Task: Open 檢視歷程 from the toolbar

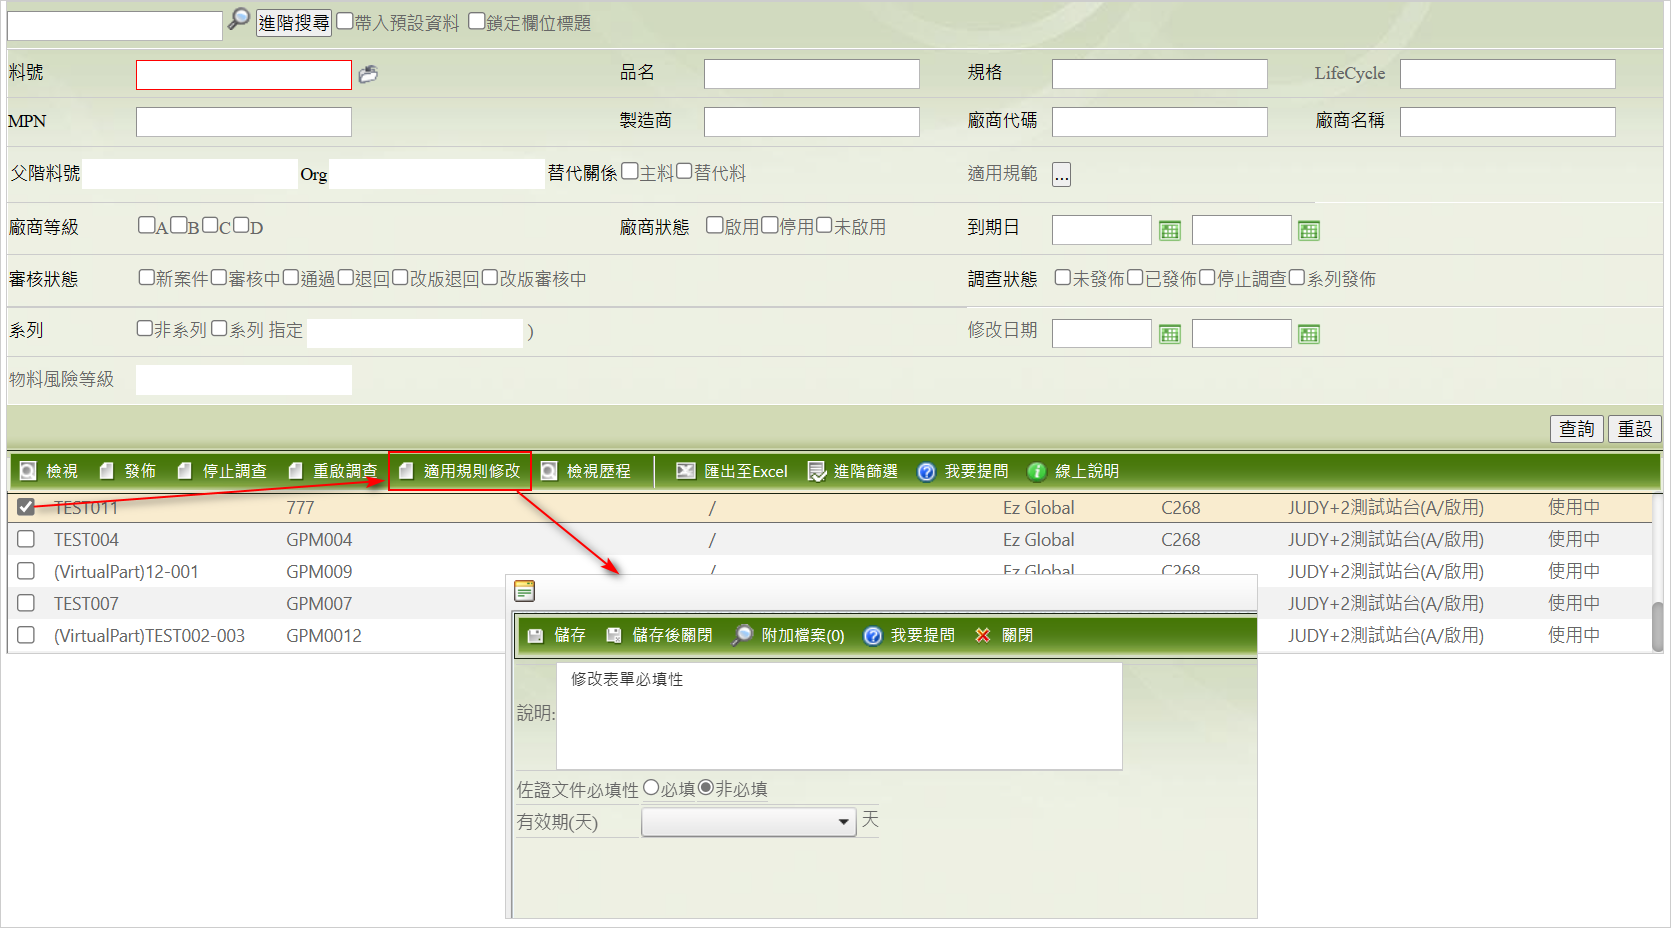Action: pyautogui.click(x=586, y=471)
